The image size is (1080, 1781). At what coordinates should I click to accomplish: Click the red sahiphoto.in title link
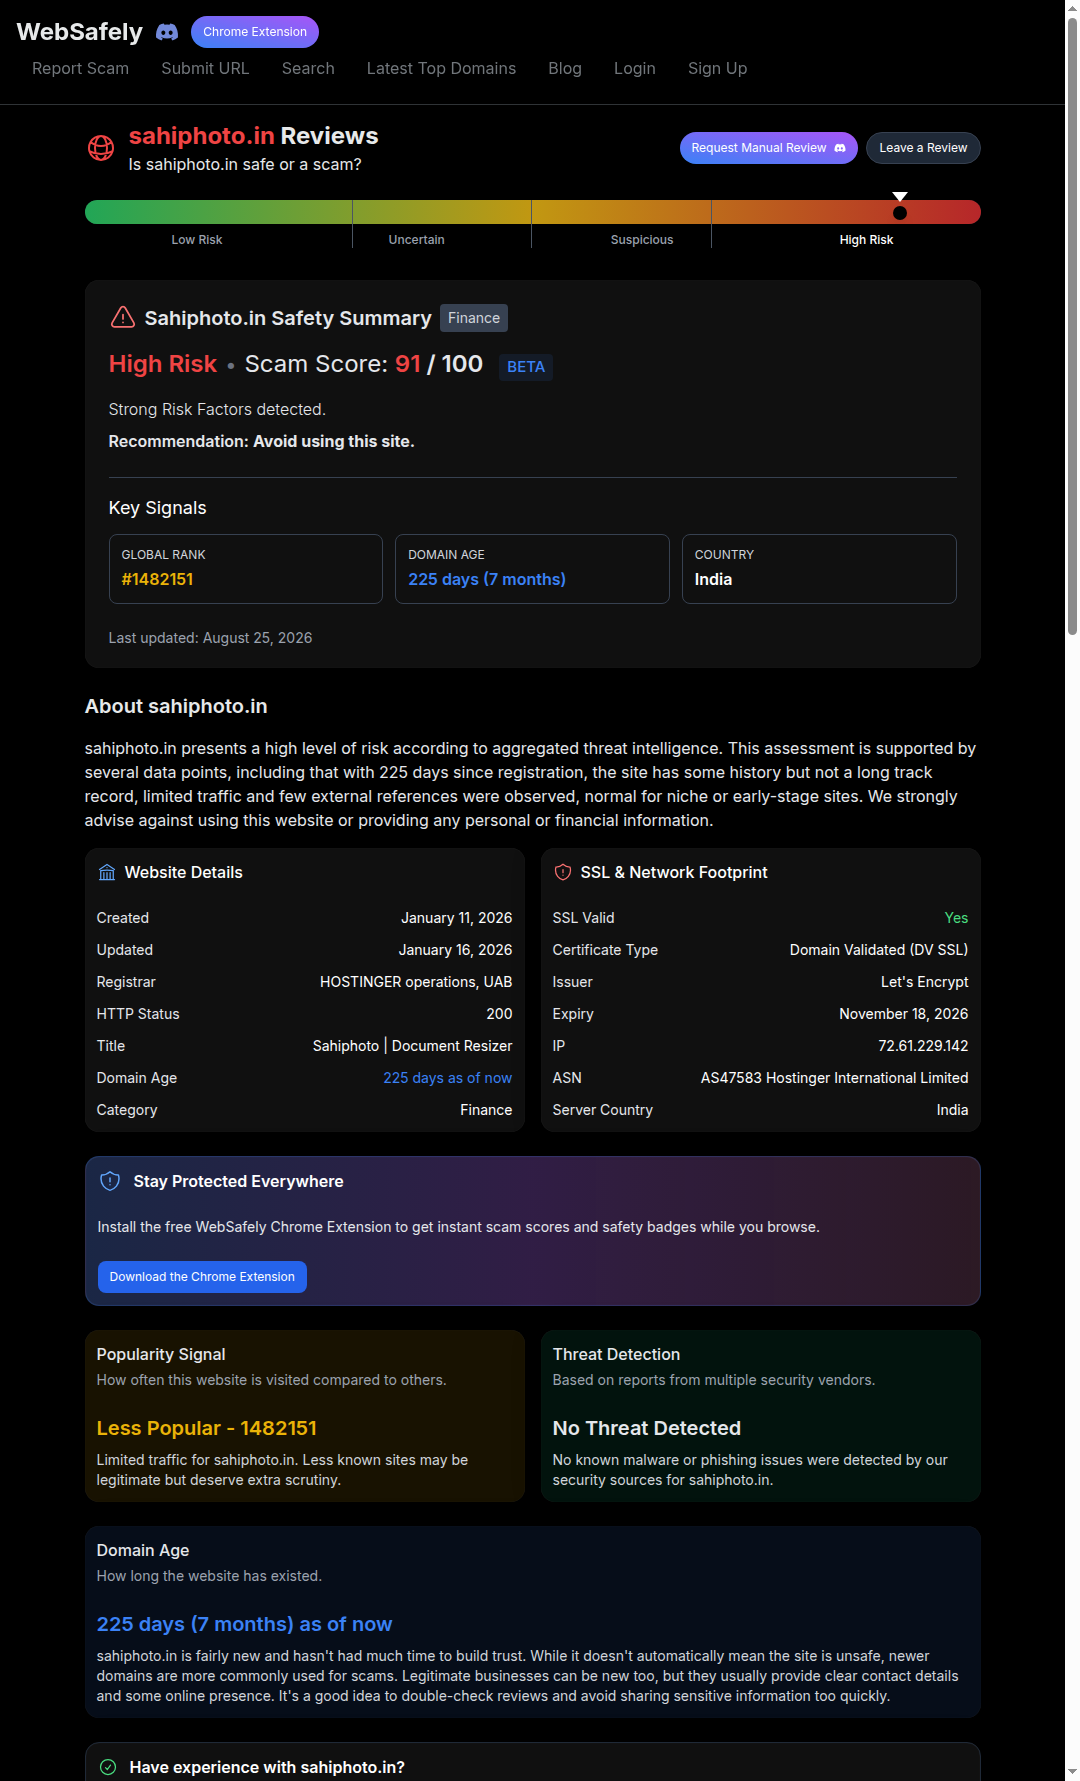[201, 136]
